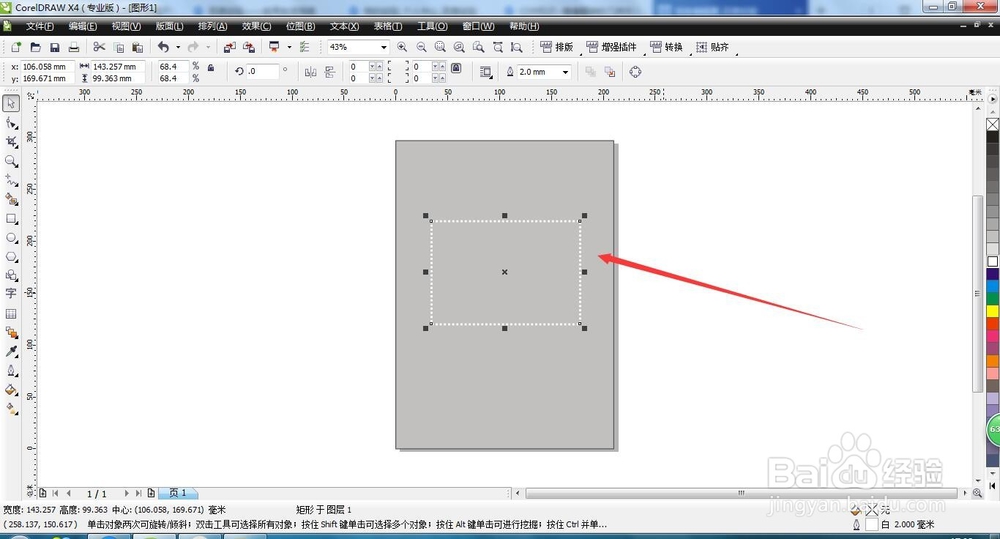Viewport: 1000px width, 539px height.
Task: Click the 帮助(H) menu
Action: 524,26
